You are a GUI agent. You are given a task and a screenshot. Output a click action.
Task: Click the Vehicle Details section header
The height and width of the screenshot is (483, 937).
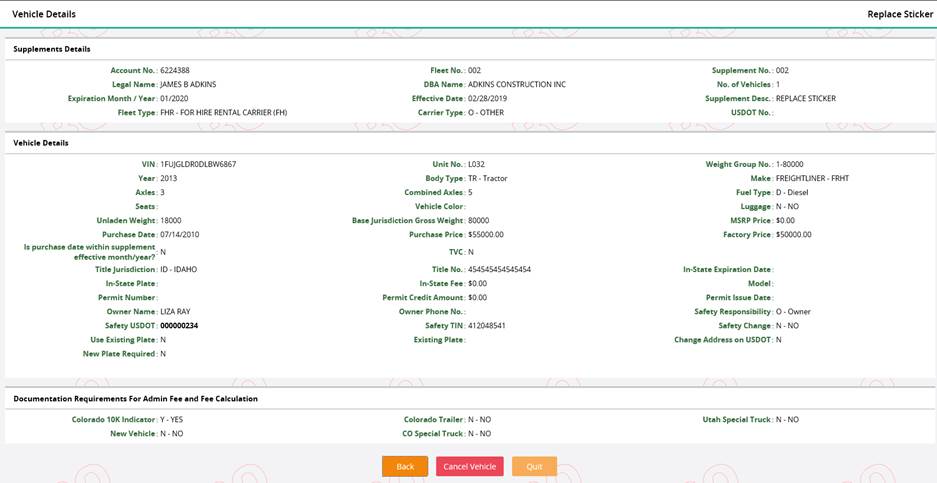tap(41, 143)
